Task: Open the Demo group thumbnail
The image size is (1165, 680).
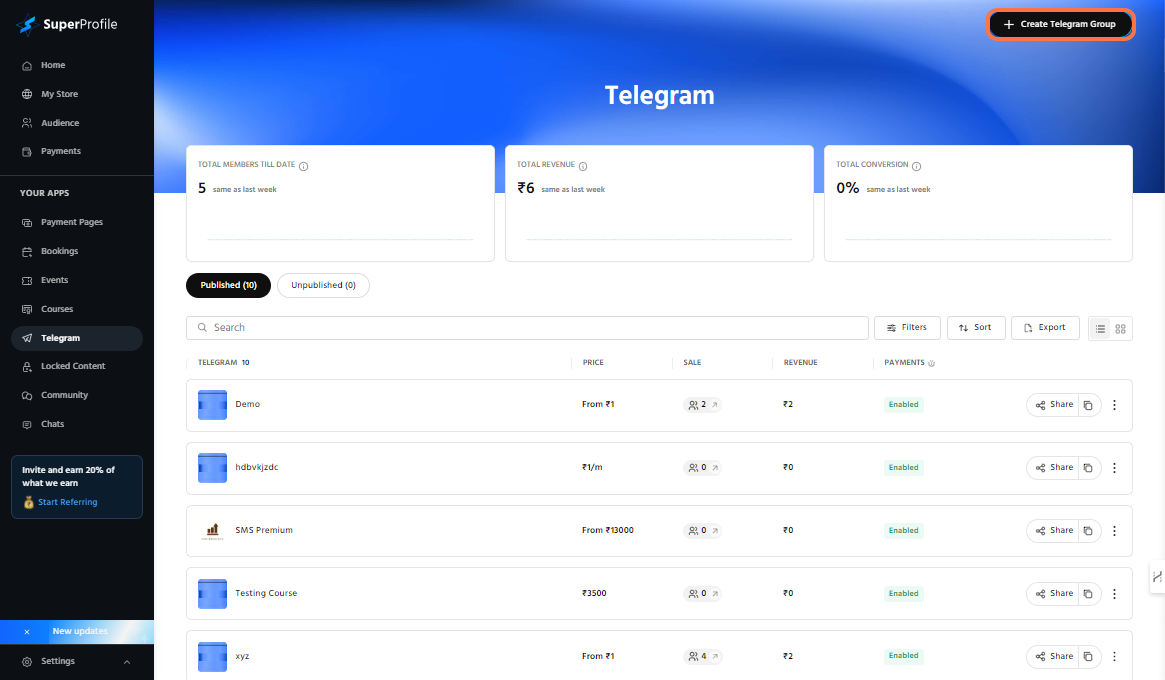Action: point(212,405)
